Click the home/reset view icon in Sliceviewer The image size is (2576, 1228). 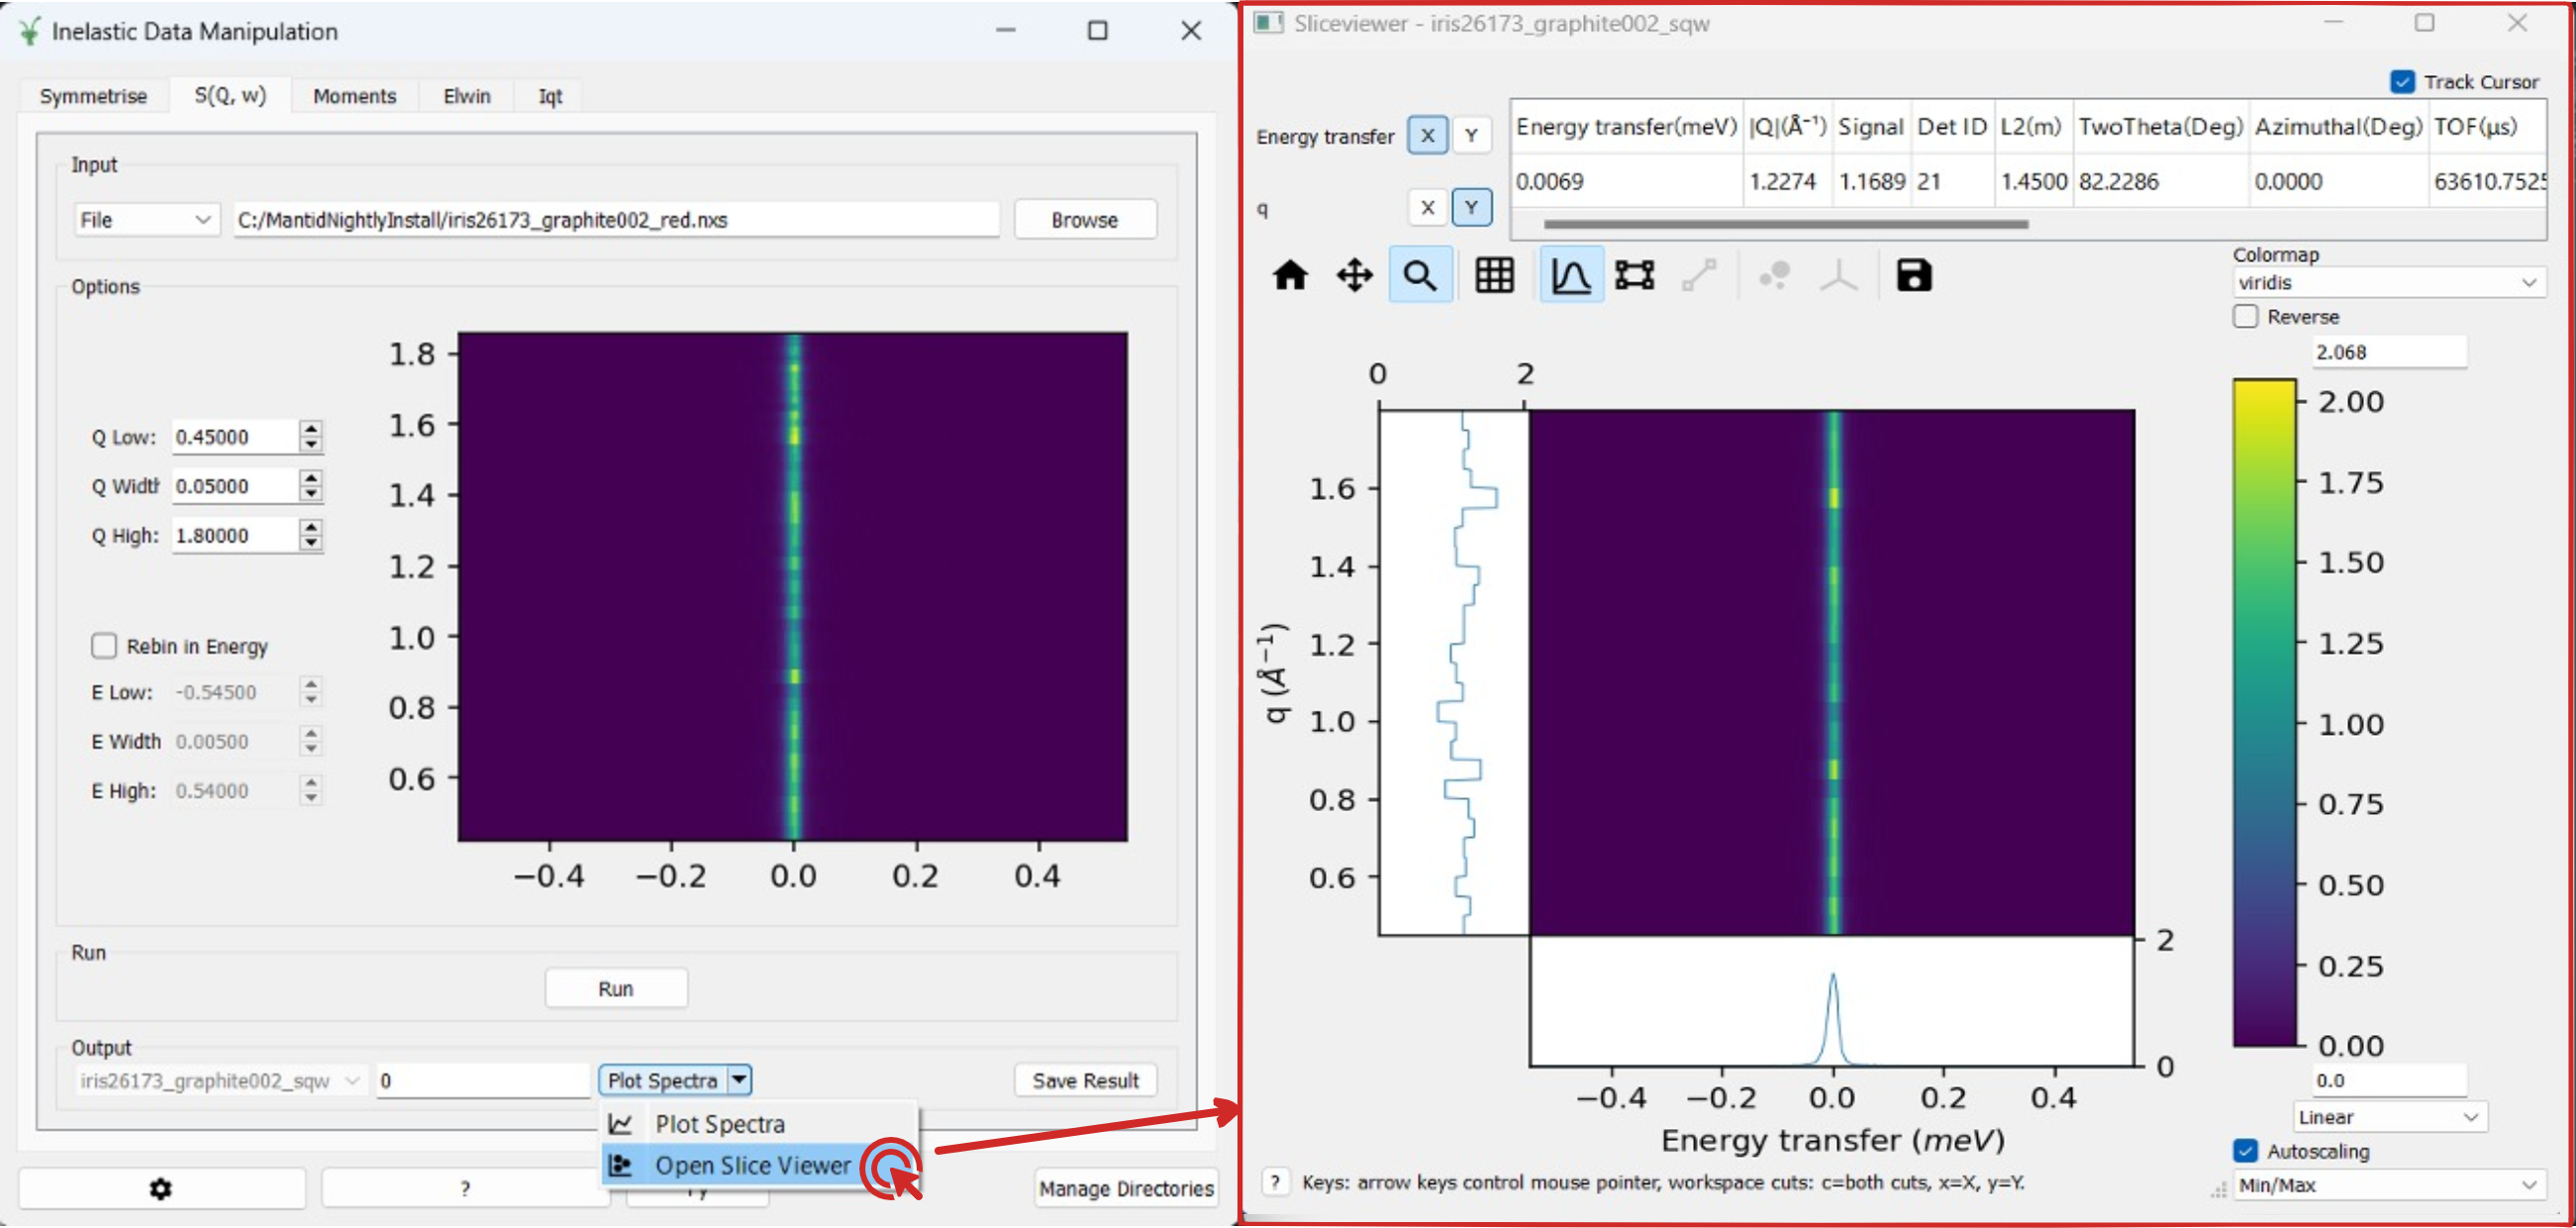click(x=1293, y=273)
